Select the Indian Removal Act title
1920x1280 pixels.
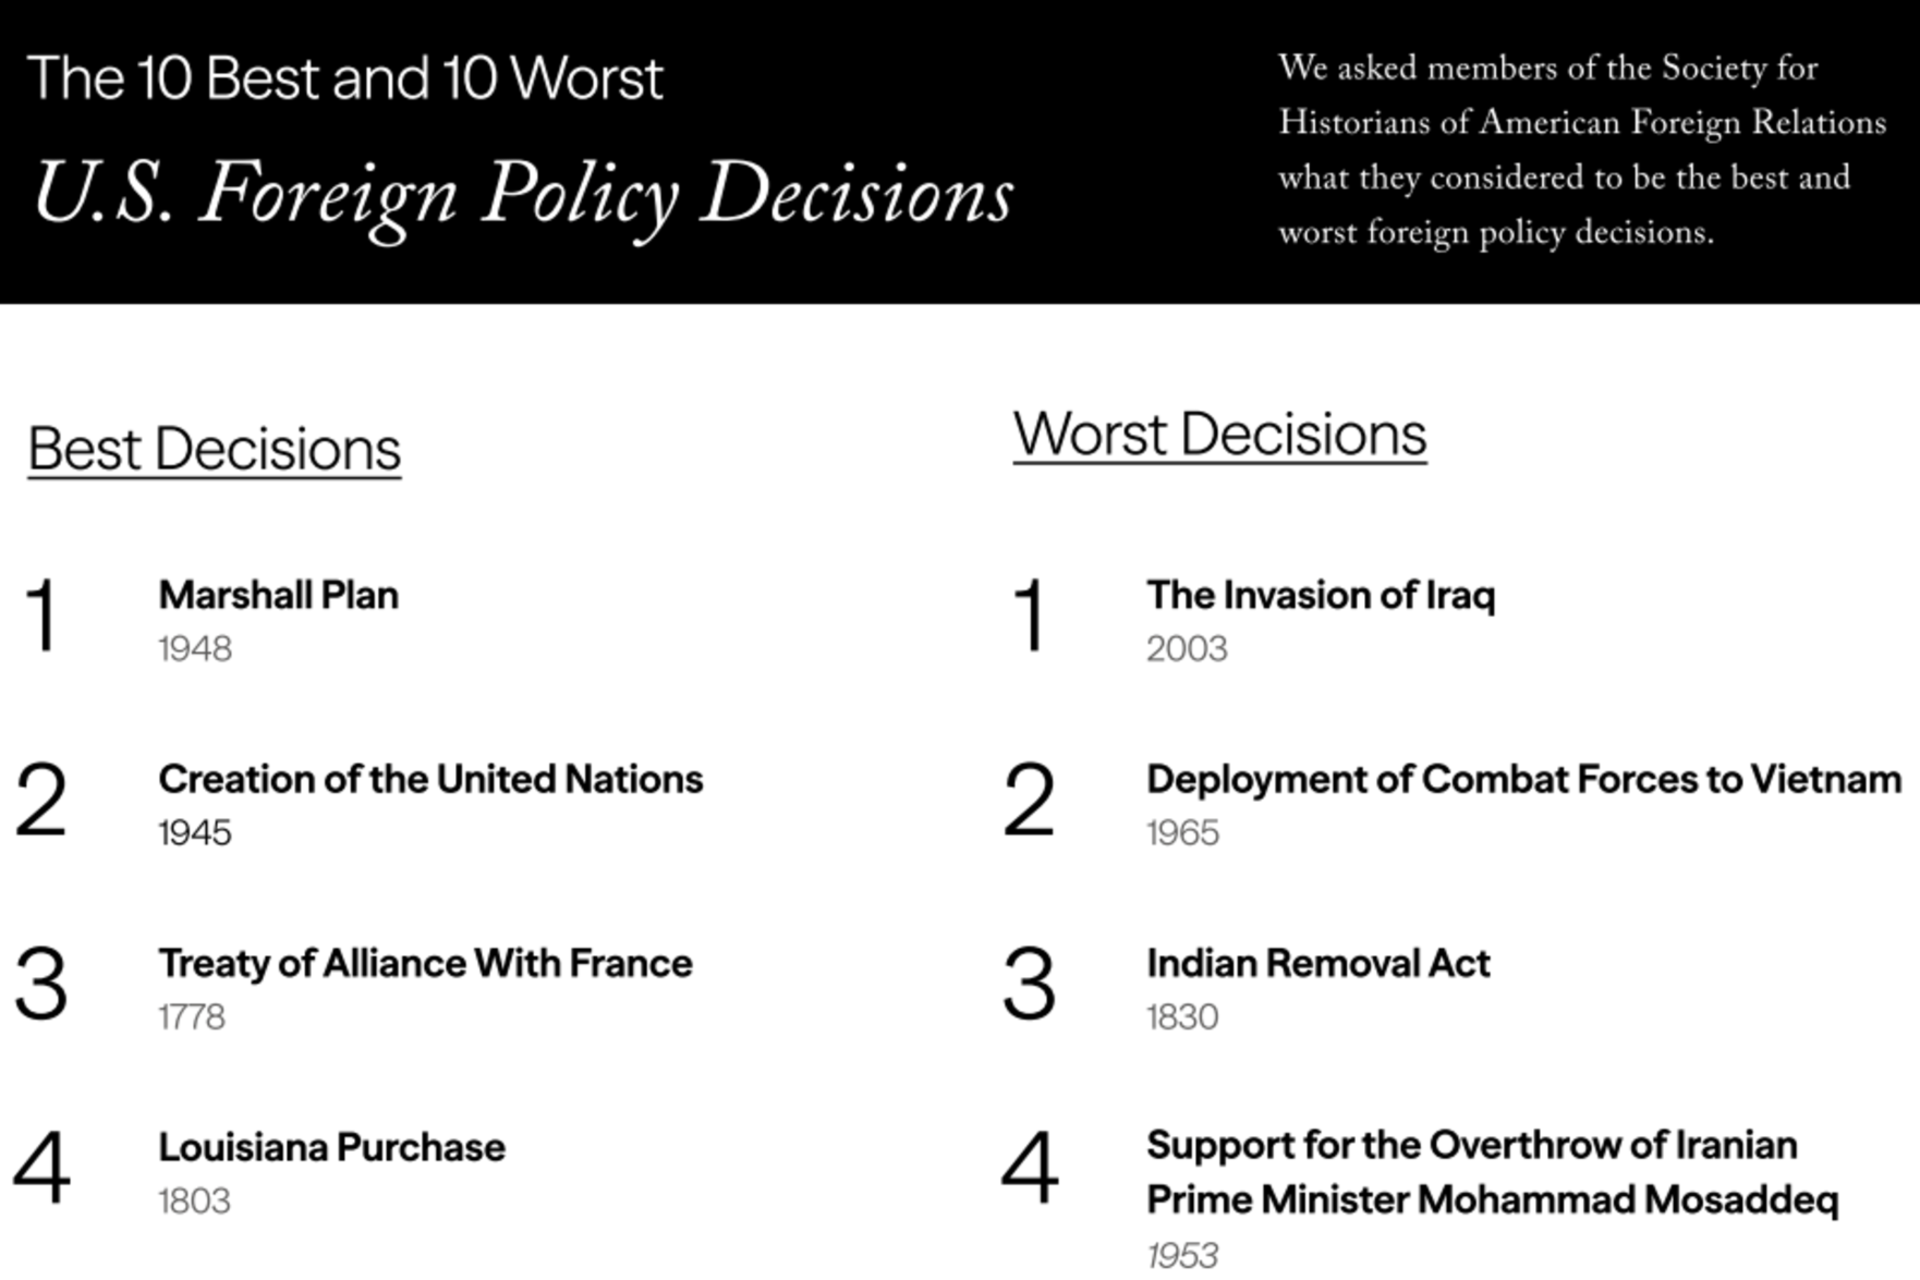(x=1318, y=963)
